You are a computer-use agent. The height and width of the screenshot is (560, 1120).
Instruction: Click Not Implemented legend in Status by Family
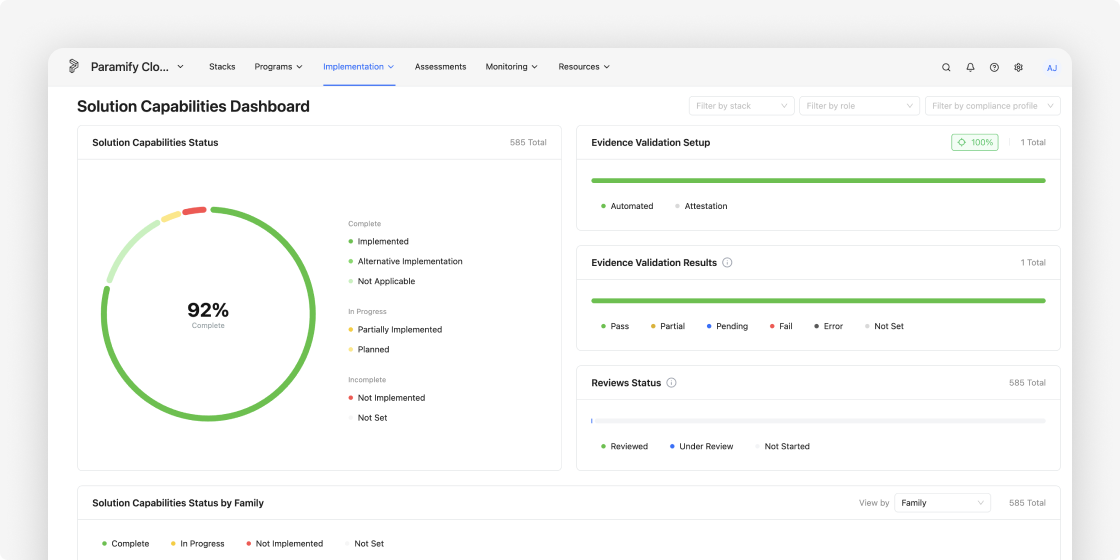click(x=284, y=544)
